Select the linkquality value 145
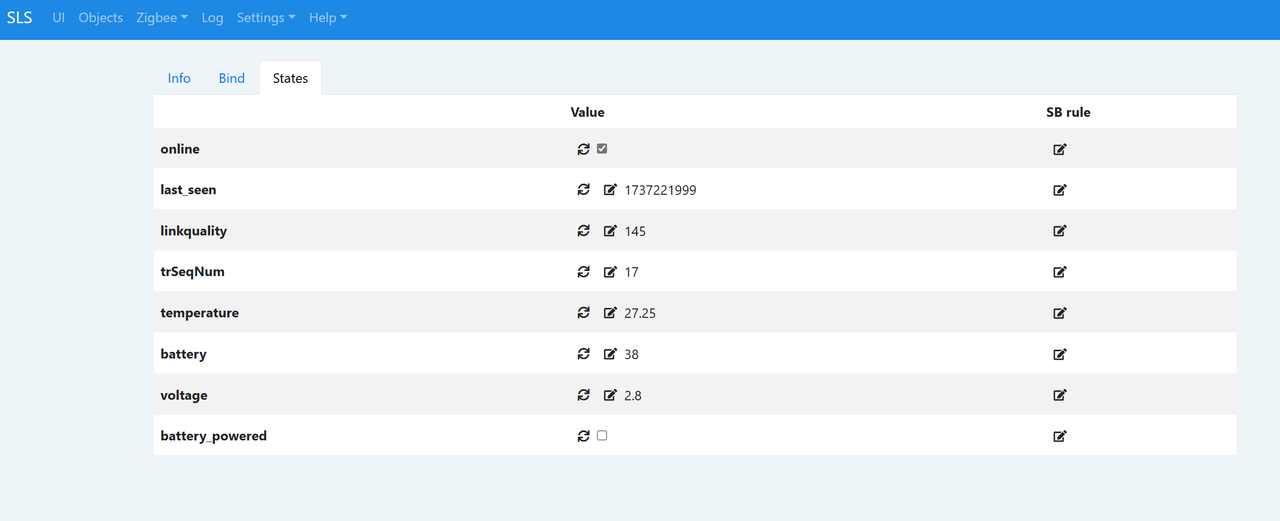 (635, 231)
